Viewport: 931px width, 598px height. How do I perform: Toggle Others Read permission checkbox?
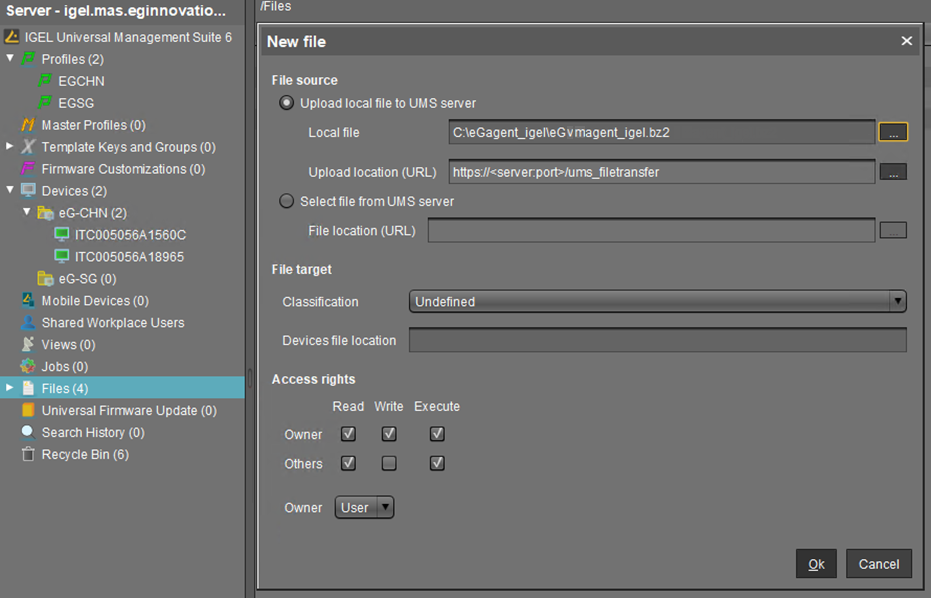coord(349,463)
